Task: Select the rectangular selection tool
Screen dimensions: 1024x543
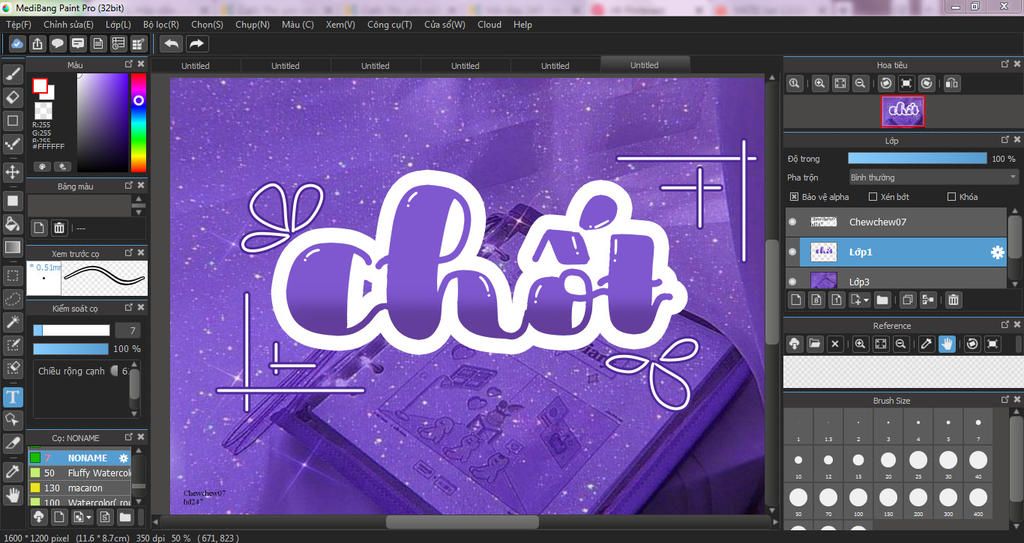Action: click(x=12, y=275)
